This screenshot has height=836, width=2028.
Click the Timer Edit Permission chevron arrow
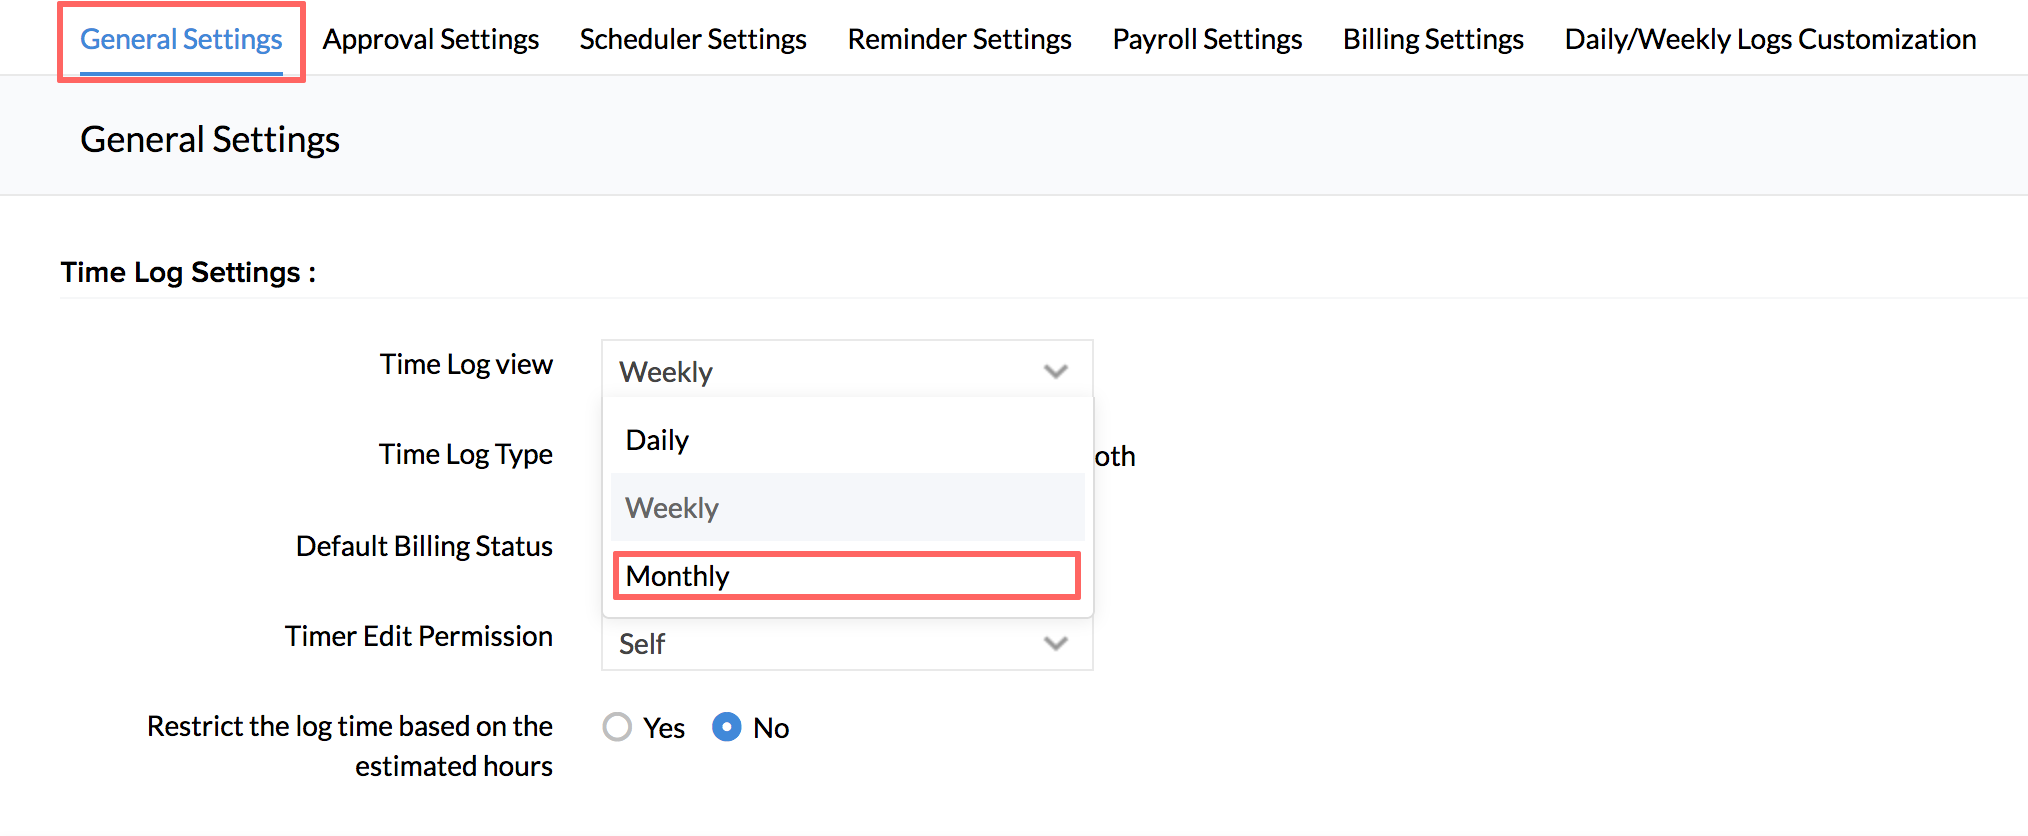point(1055,643)
